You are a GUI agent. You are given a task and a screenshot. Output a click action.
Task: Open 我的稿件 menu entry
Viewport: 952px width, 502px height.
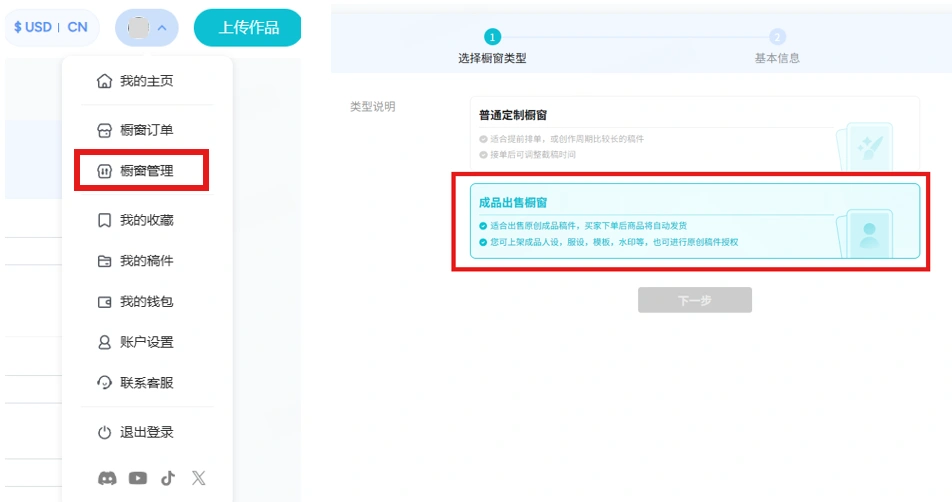tap(147, 261)
